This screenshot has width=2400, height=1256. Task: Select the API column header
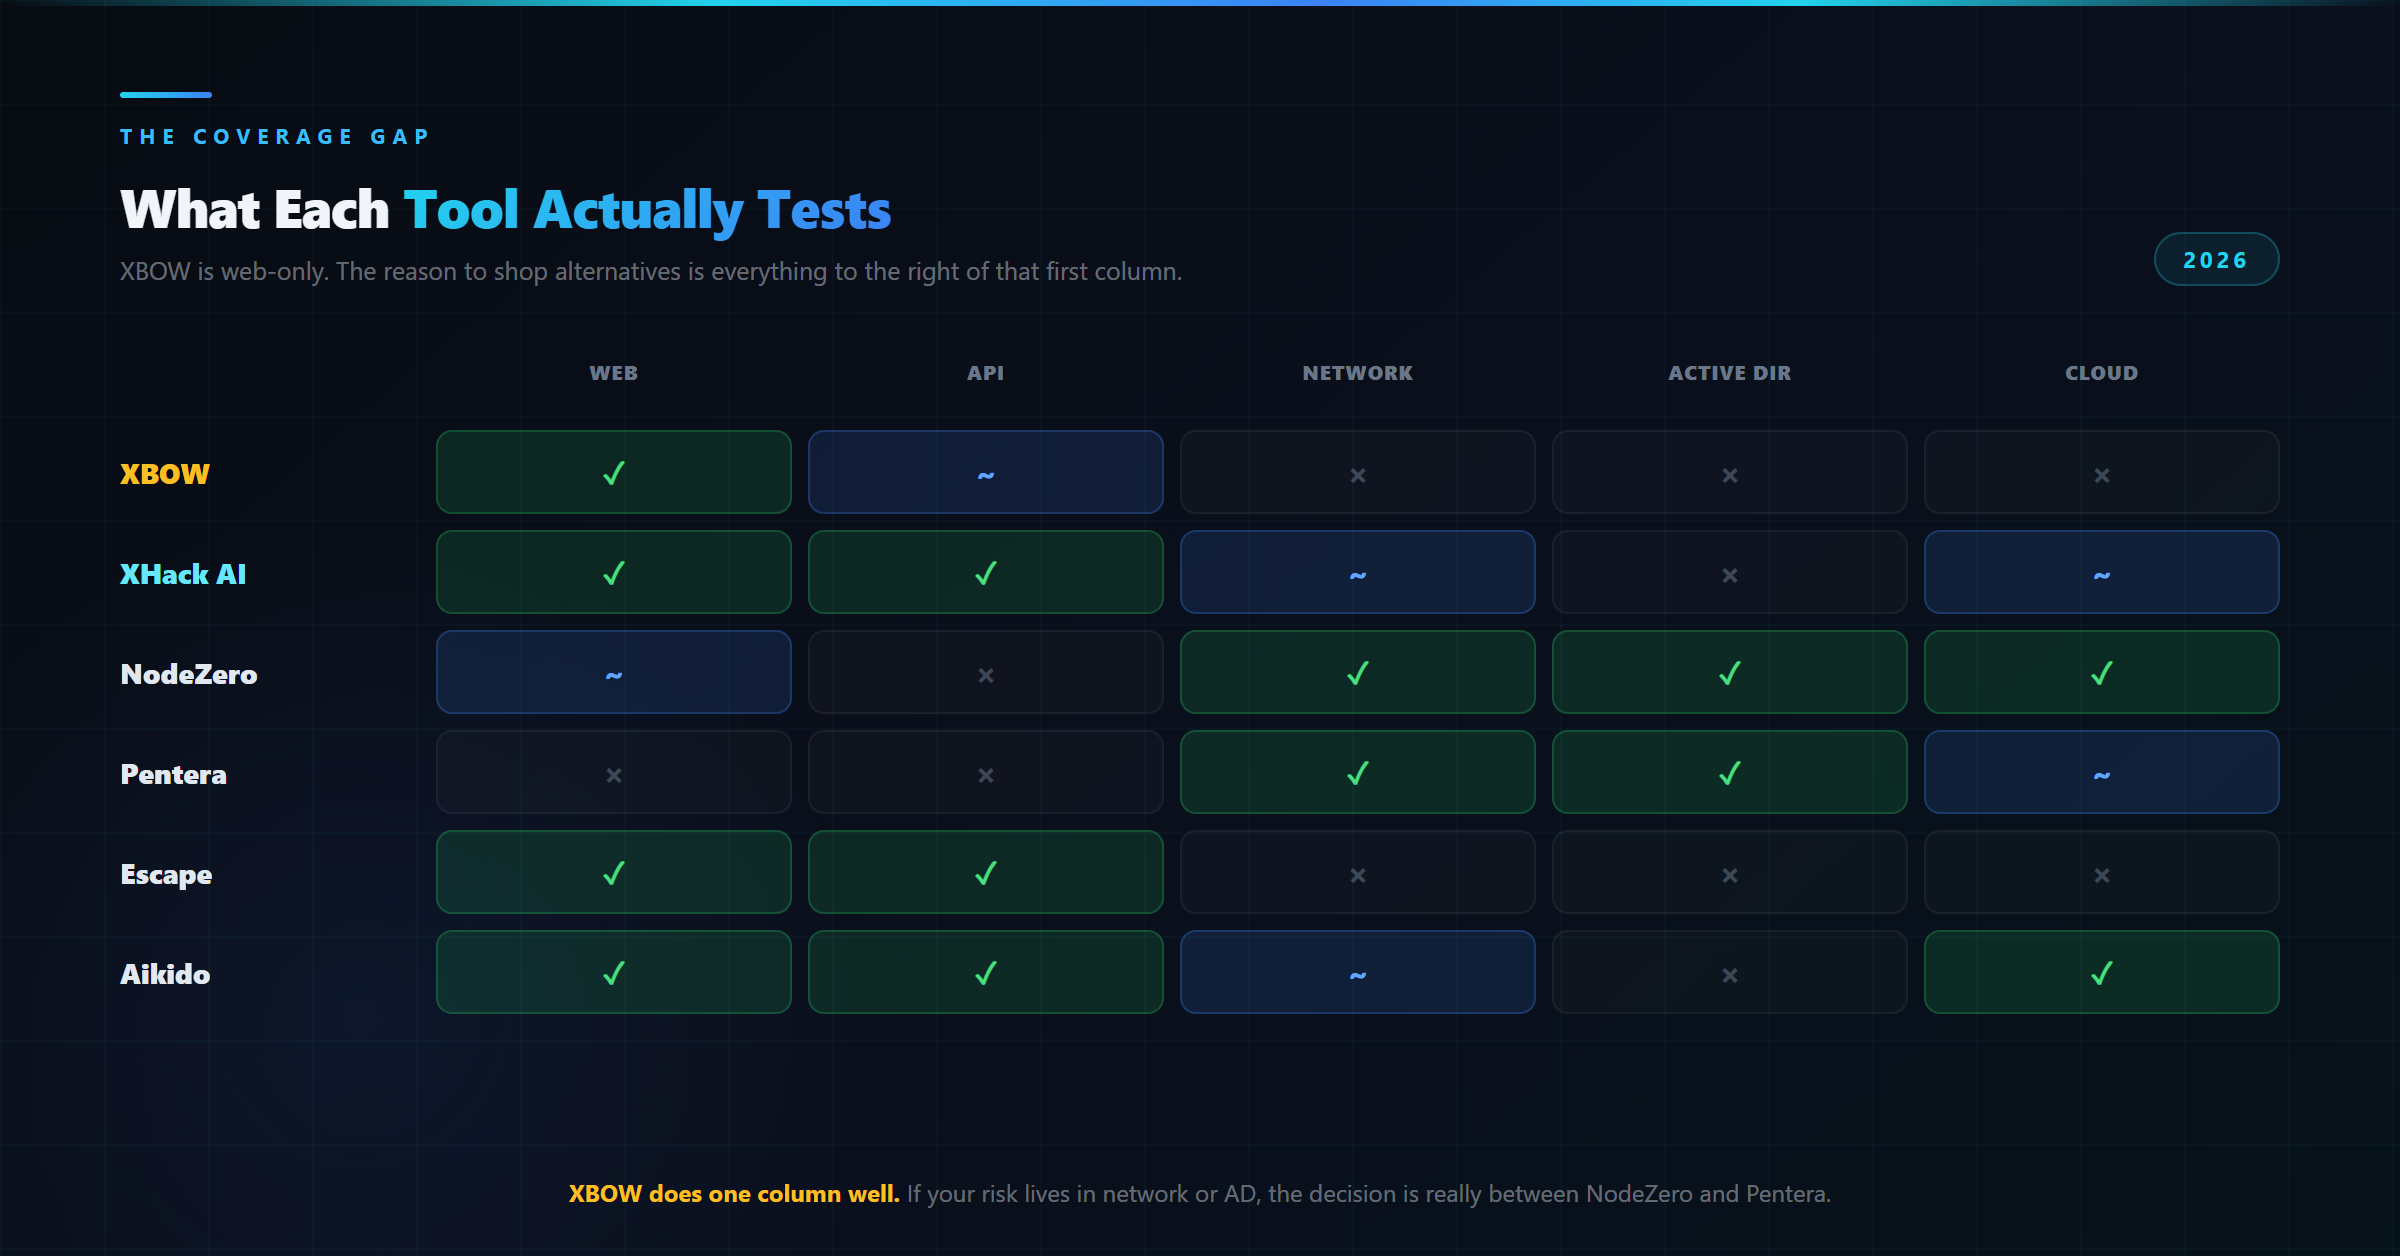point(986,373)
